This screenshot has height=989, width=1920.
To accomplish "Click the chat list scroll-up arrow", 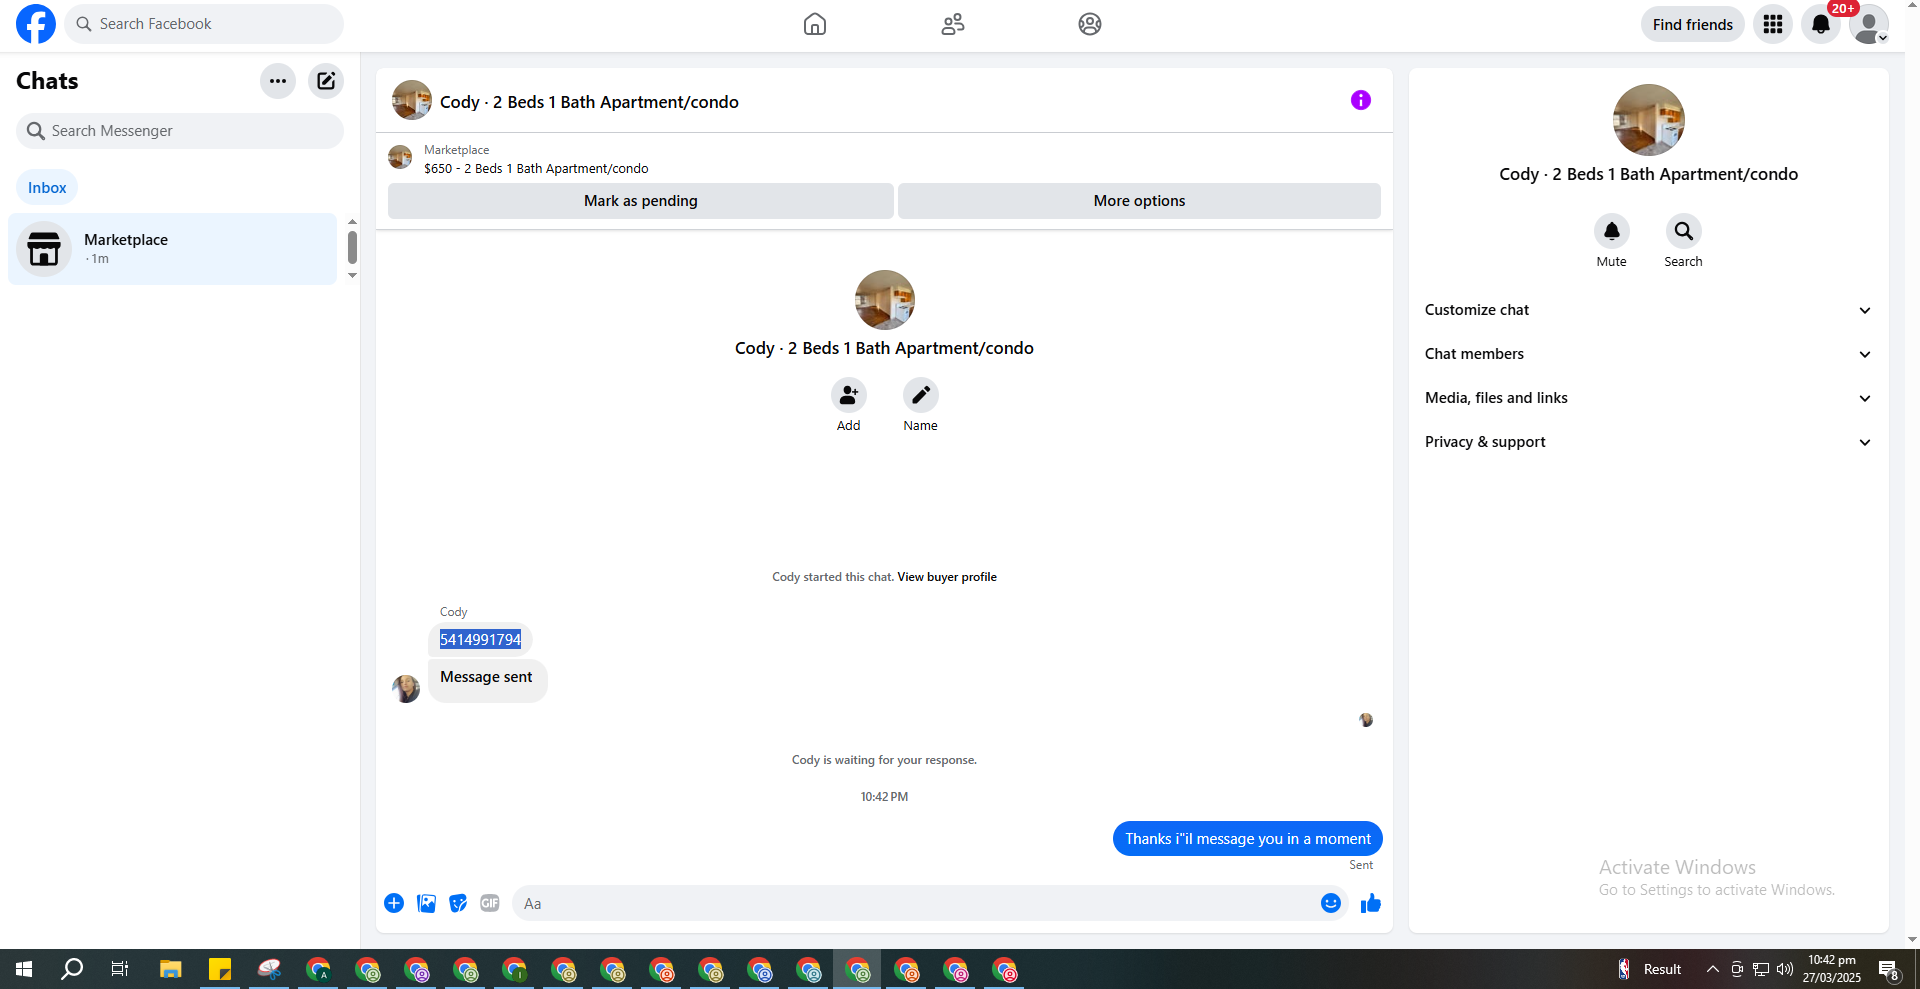I will [x=352, y=222].
